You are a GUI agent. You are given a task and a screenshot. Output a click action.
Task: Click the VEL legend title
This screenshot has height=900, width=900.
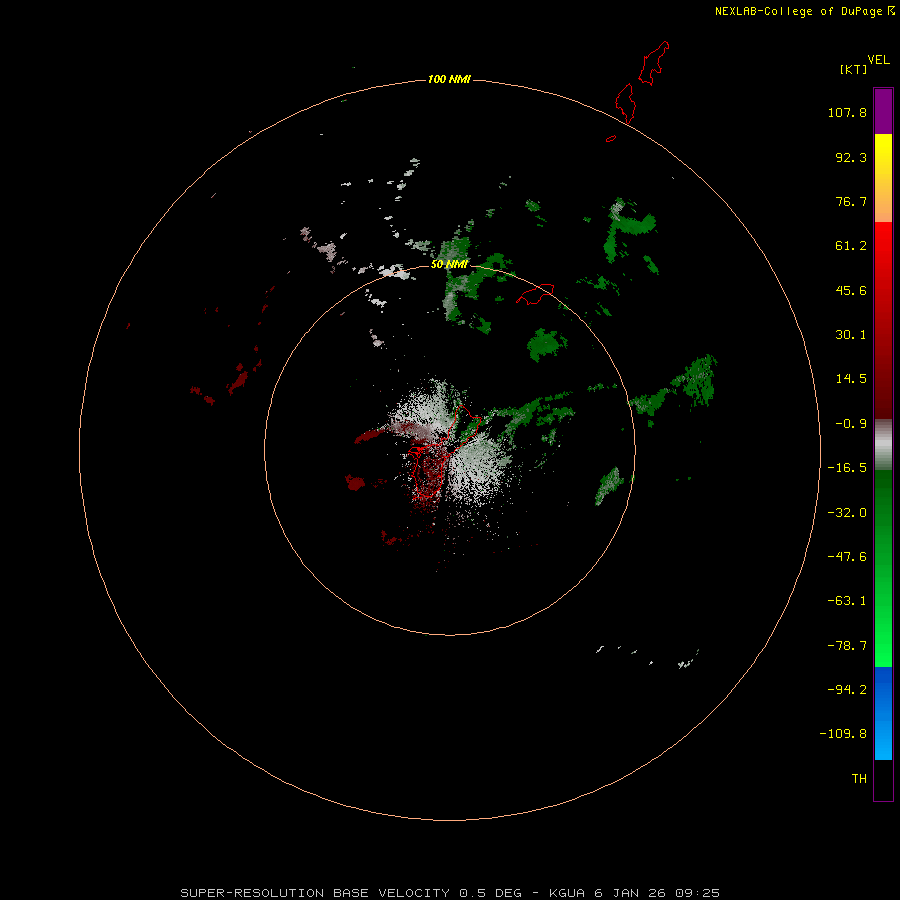coord(878,60)
